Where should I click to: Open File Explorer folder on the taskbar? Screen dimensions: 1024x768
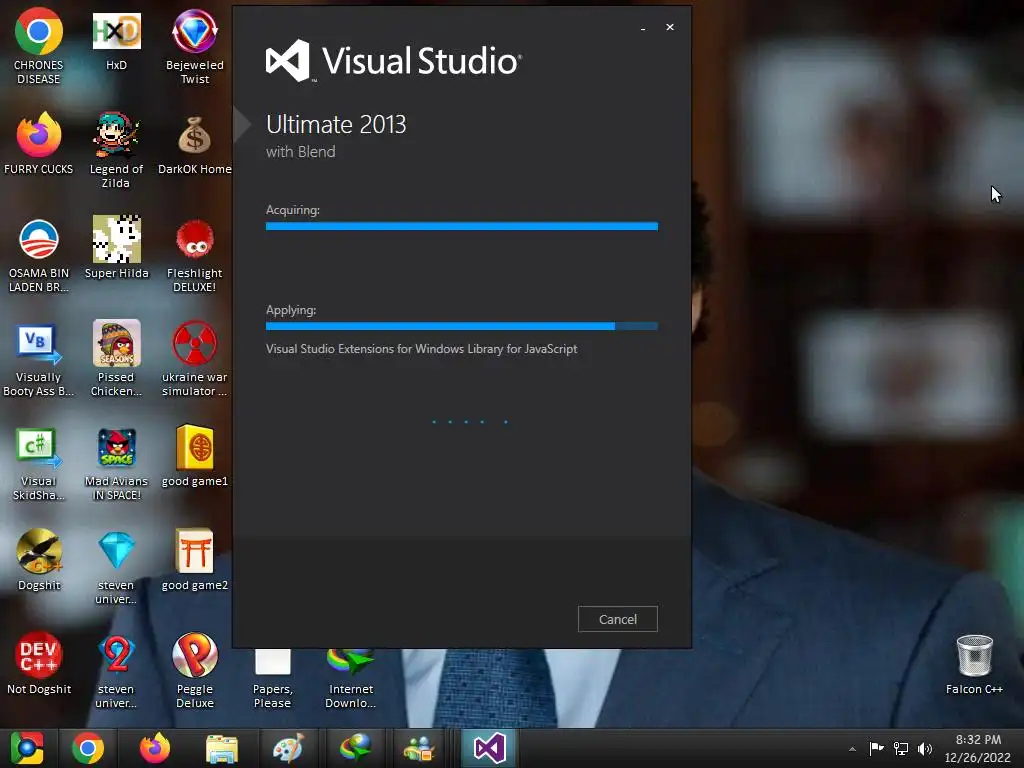222,748
